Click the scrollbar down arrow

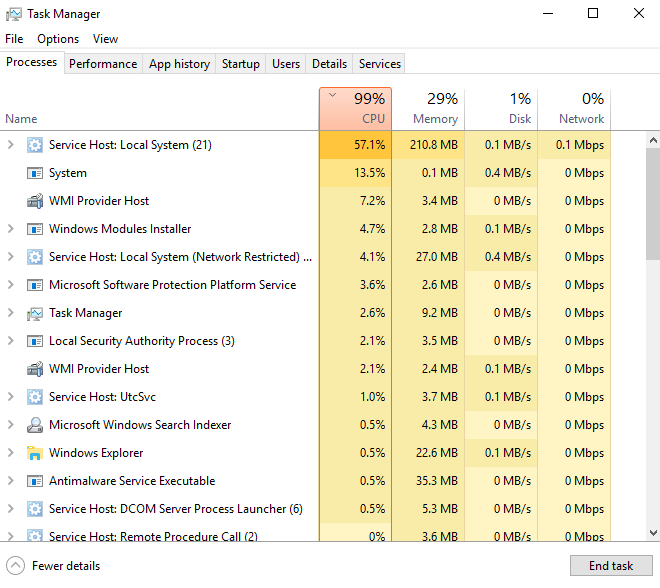(653, 533)
